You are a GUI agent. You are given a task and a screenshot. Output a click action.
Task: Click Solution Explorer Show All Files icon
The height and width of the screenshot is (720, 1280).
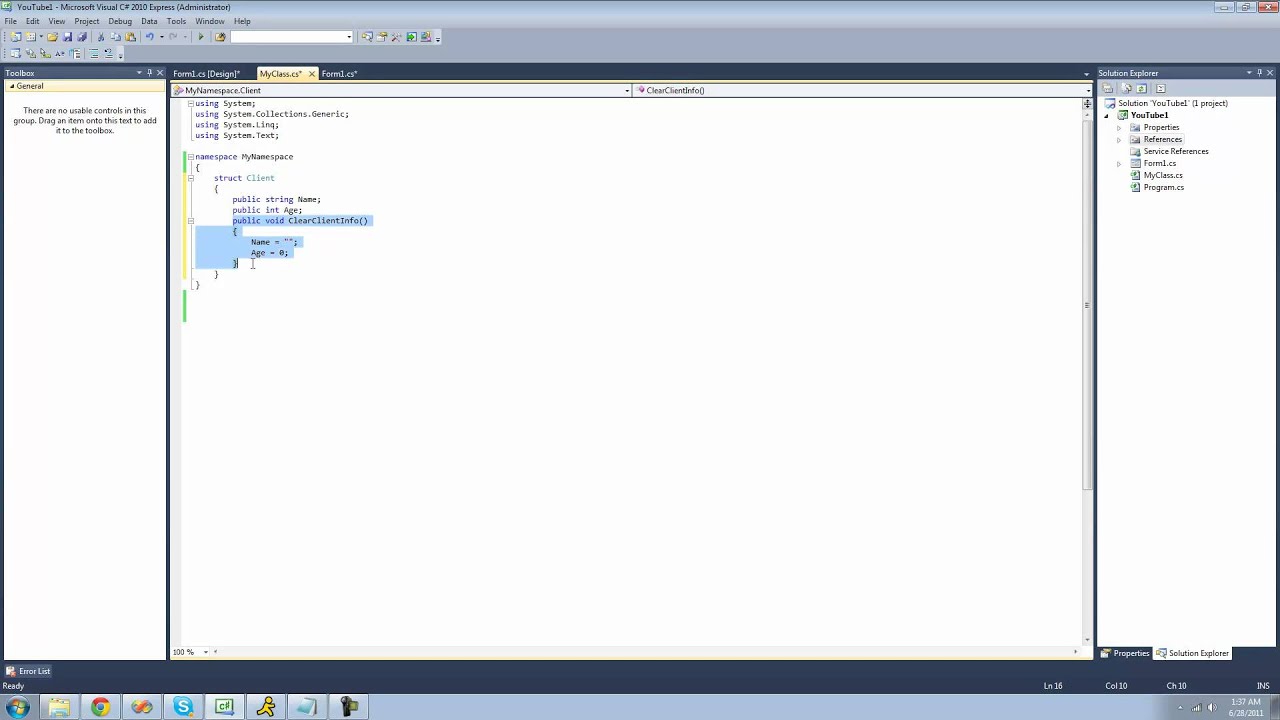[1126, 88]
